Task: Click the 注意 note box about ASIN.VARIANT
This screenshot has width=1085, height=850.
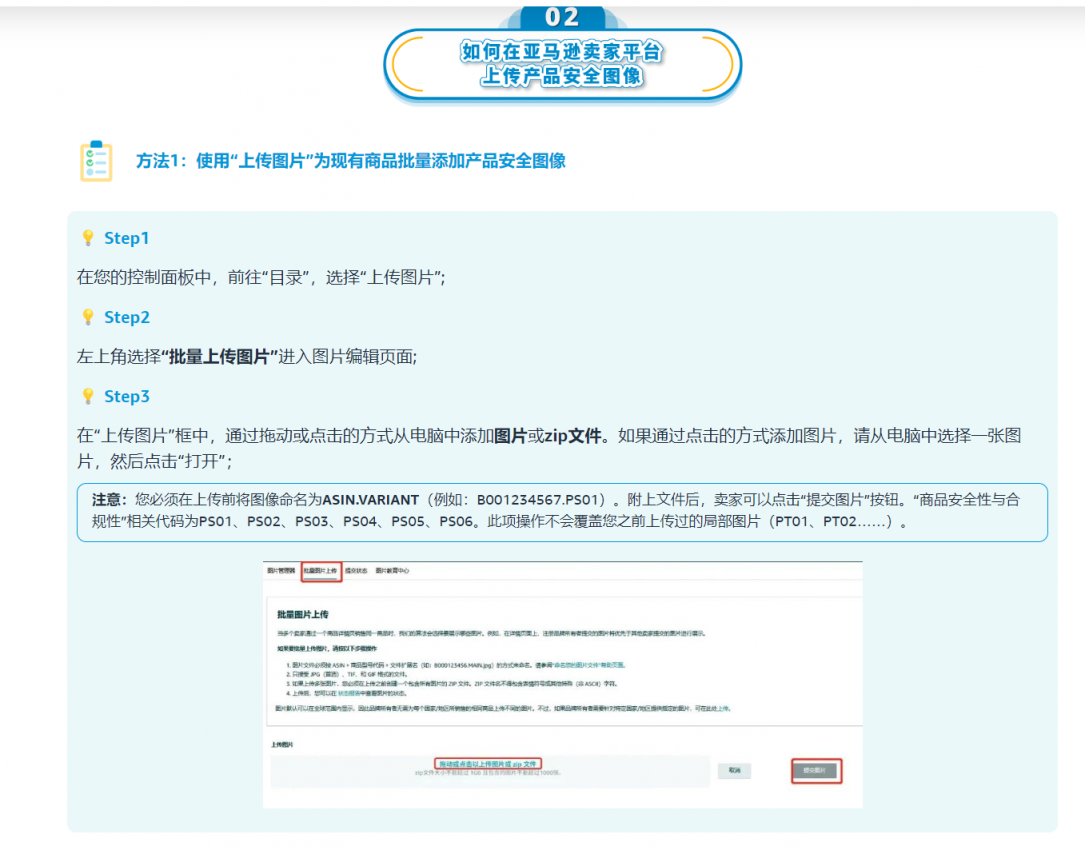Action: (562, 512)
